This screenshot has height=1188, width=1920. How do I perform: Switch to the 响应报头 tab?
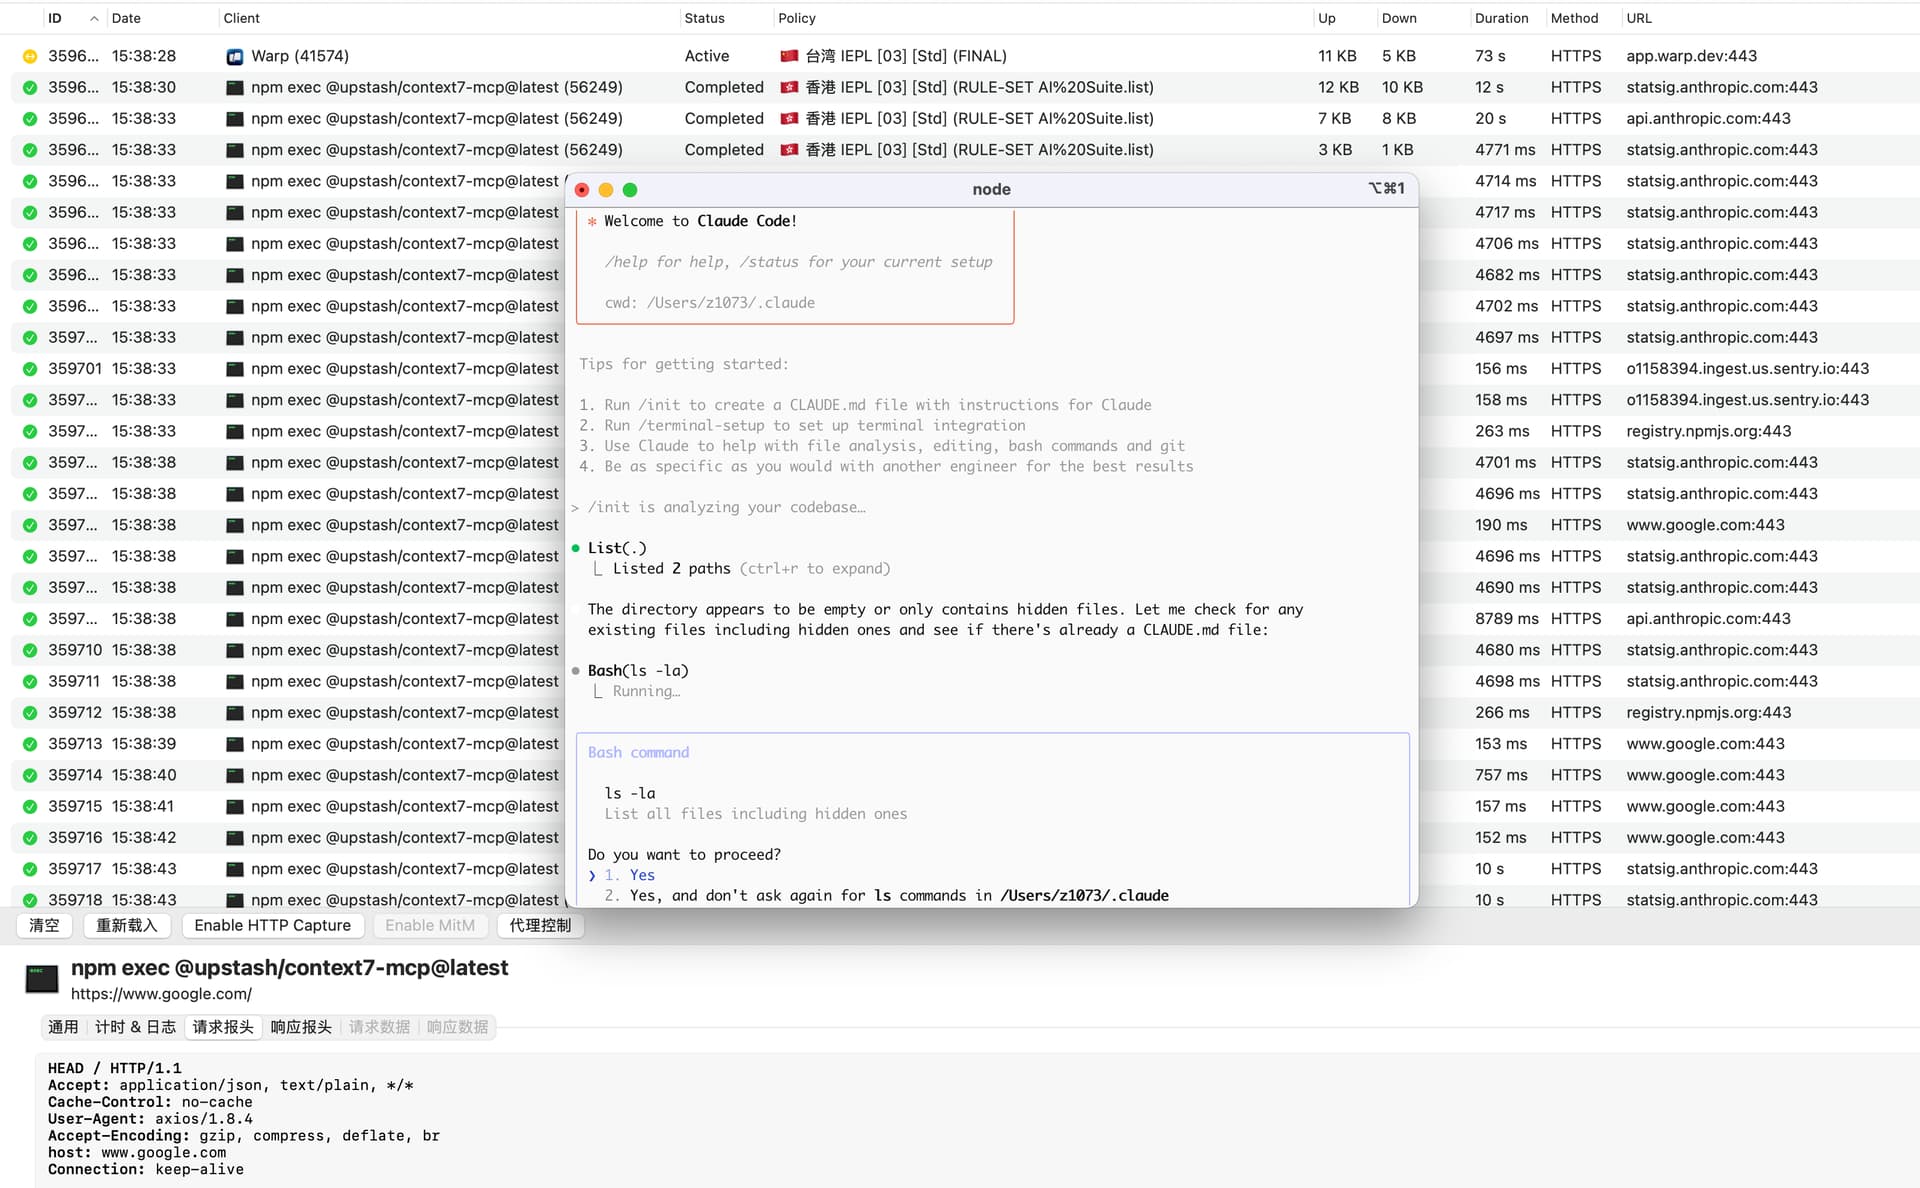[x=301, y=1027]
